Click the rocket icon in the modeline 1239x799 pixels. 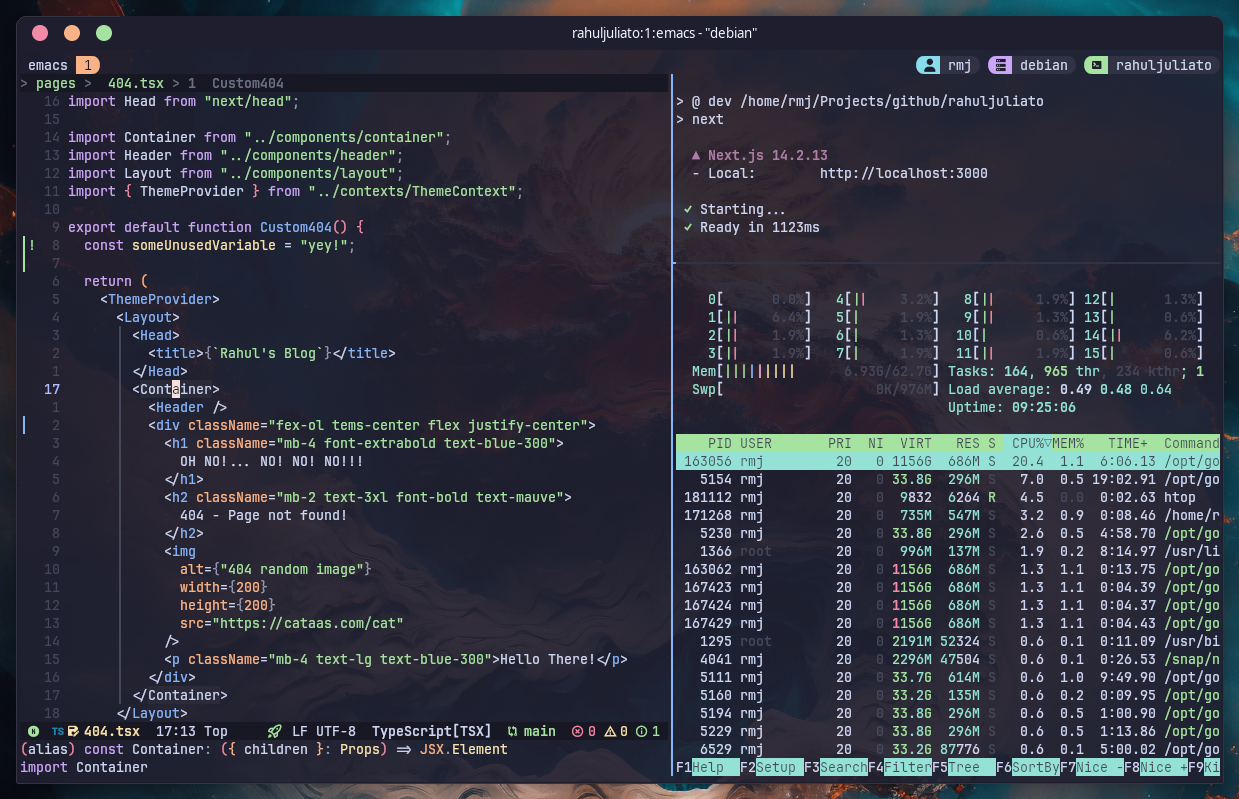click(274, 731)
